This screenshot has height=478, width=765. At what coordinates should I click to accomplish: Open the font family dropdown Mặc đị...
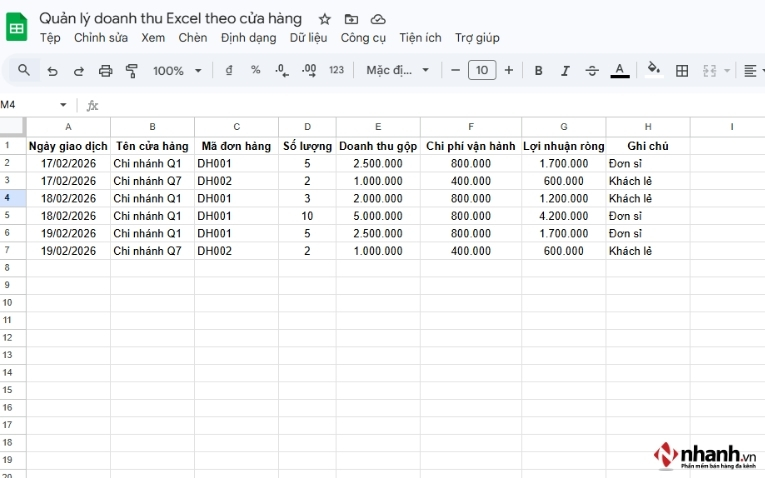(398, 70)
